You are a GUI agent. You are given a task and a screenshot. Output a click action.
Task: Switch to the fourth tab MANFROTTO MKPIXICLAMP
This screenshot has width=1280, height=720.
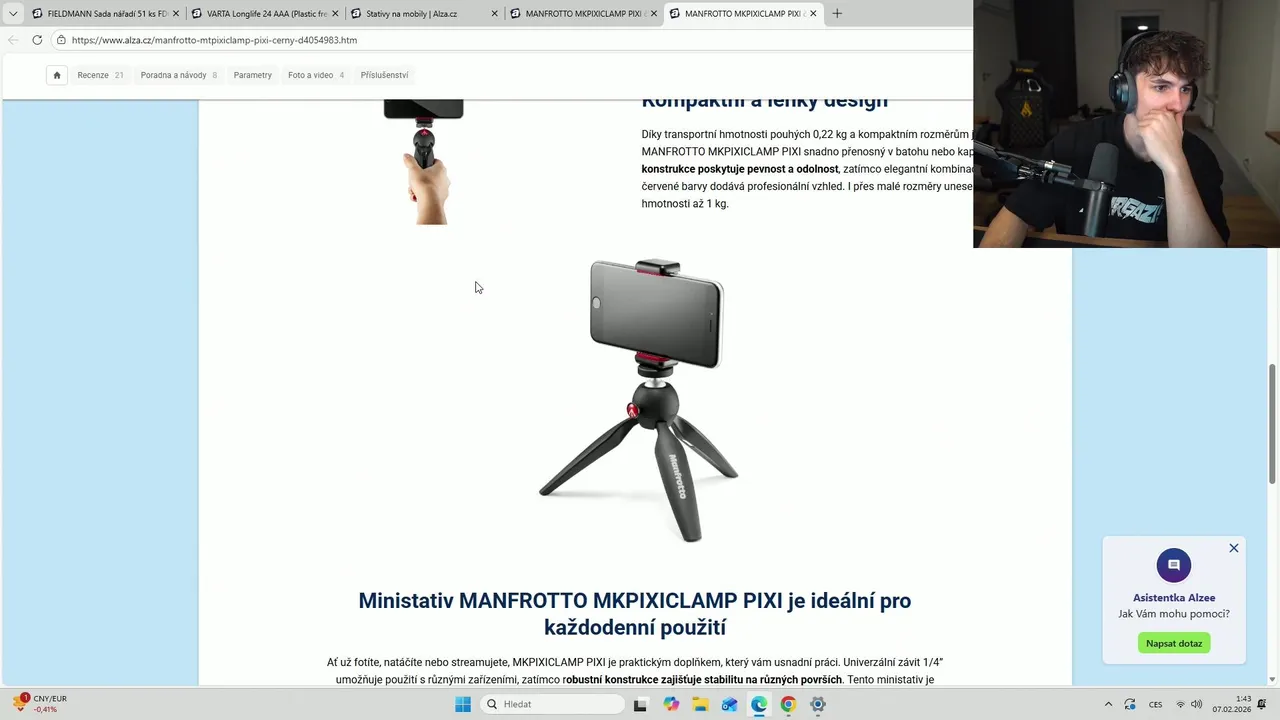582,13
